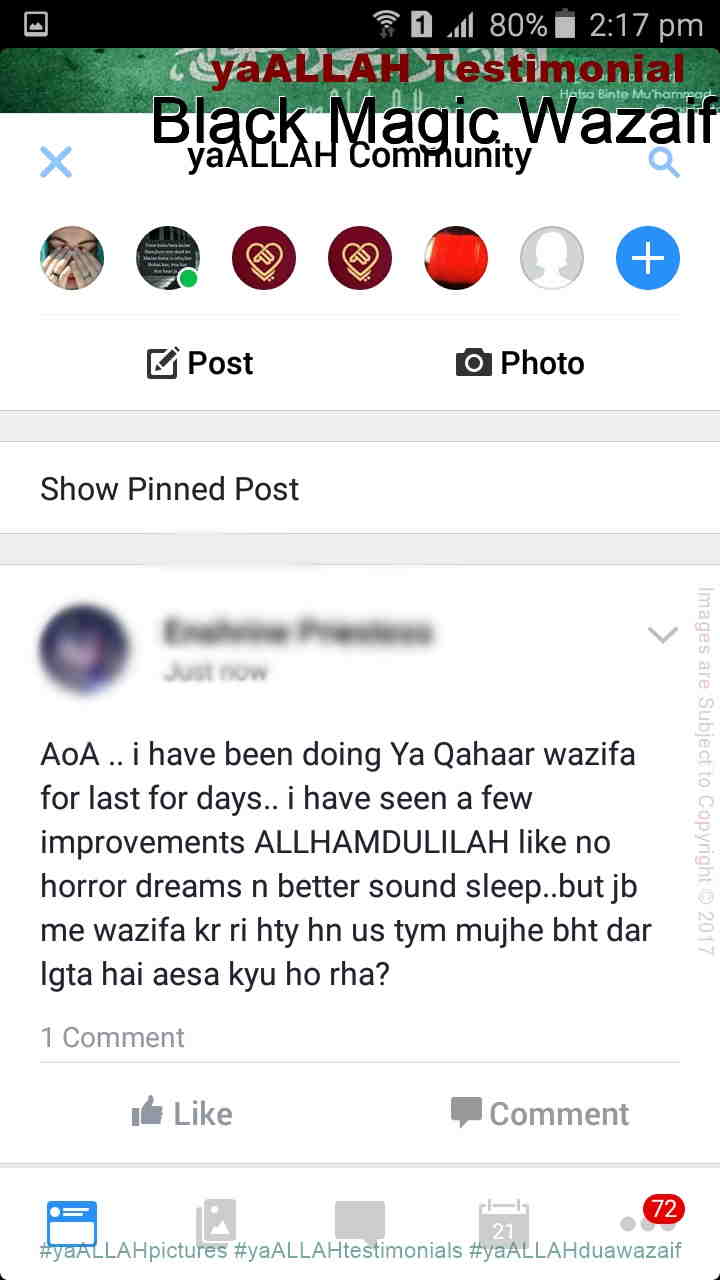The image size is (720, 1280).
Task: Open the chat bubble tab in bottom bar
Action: coord(360,1223)
